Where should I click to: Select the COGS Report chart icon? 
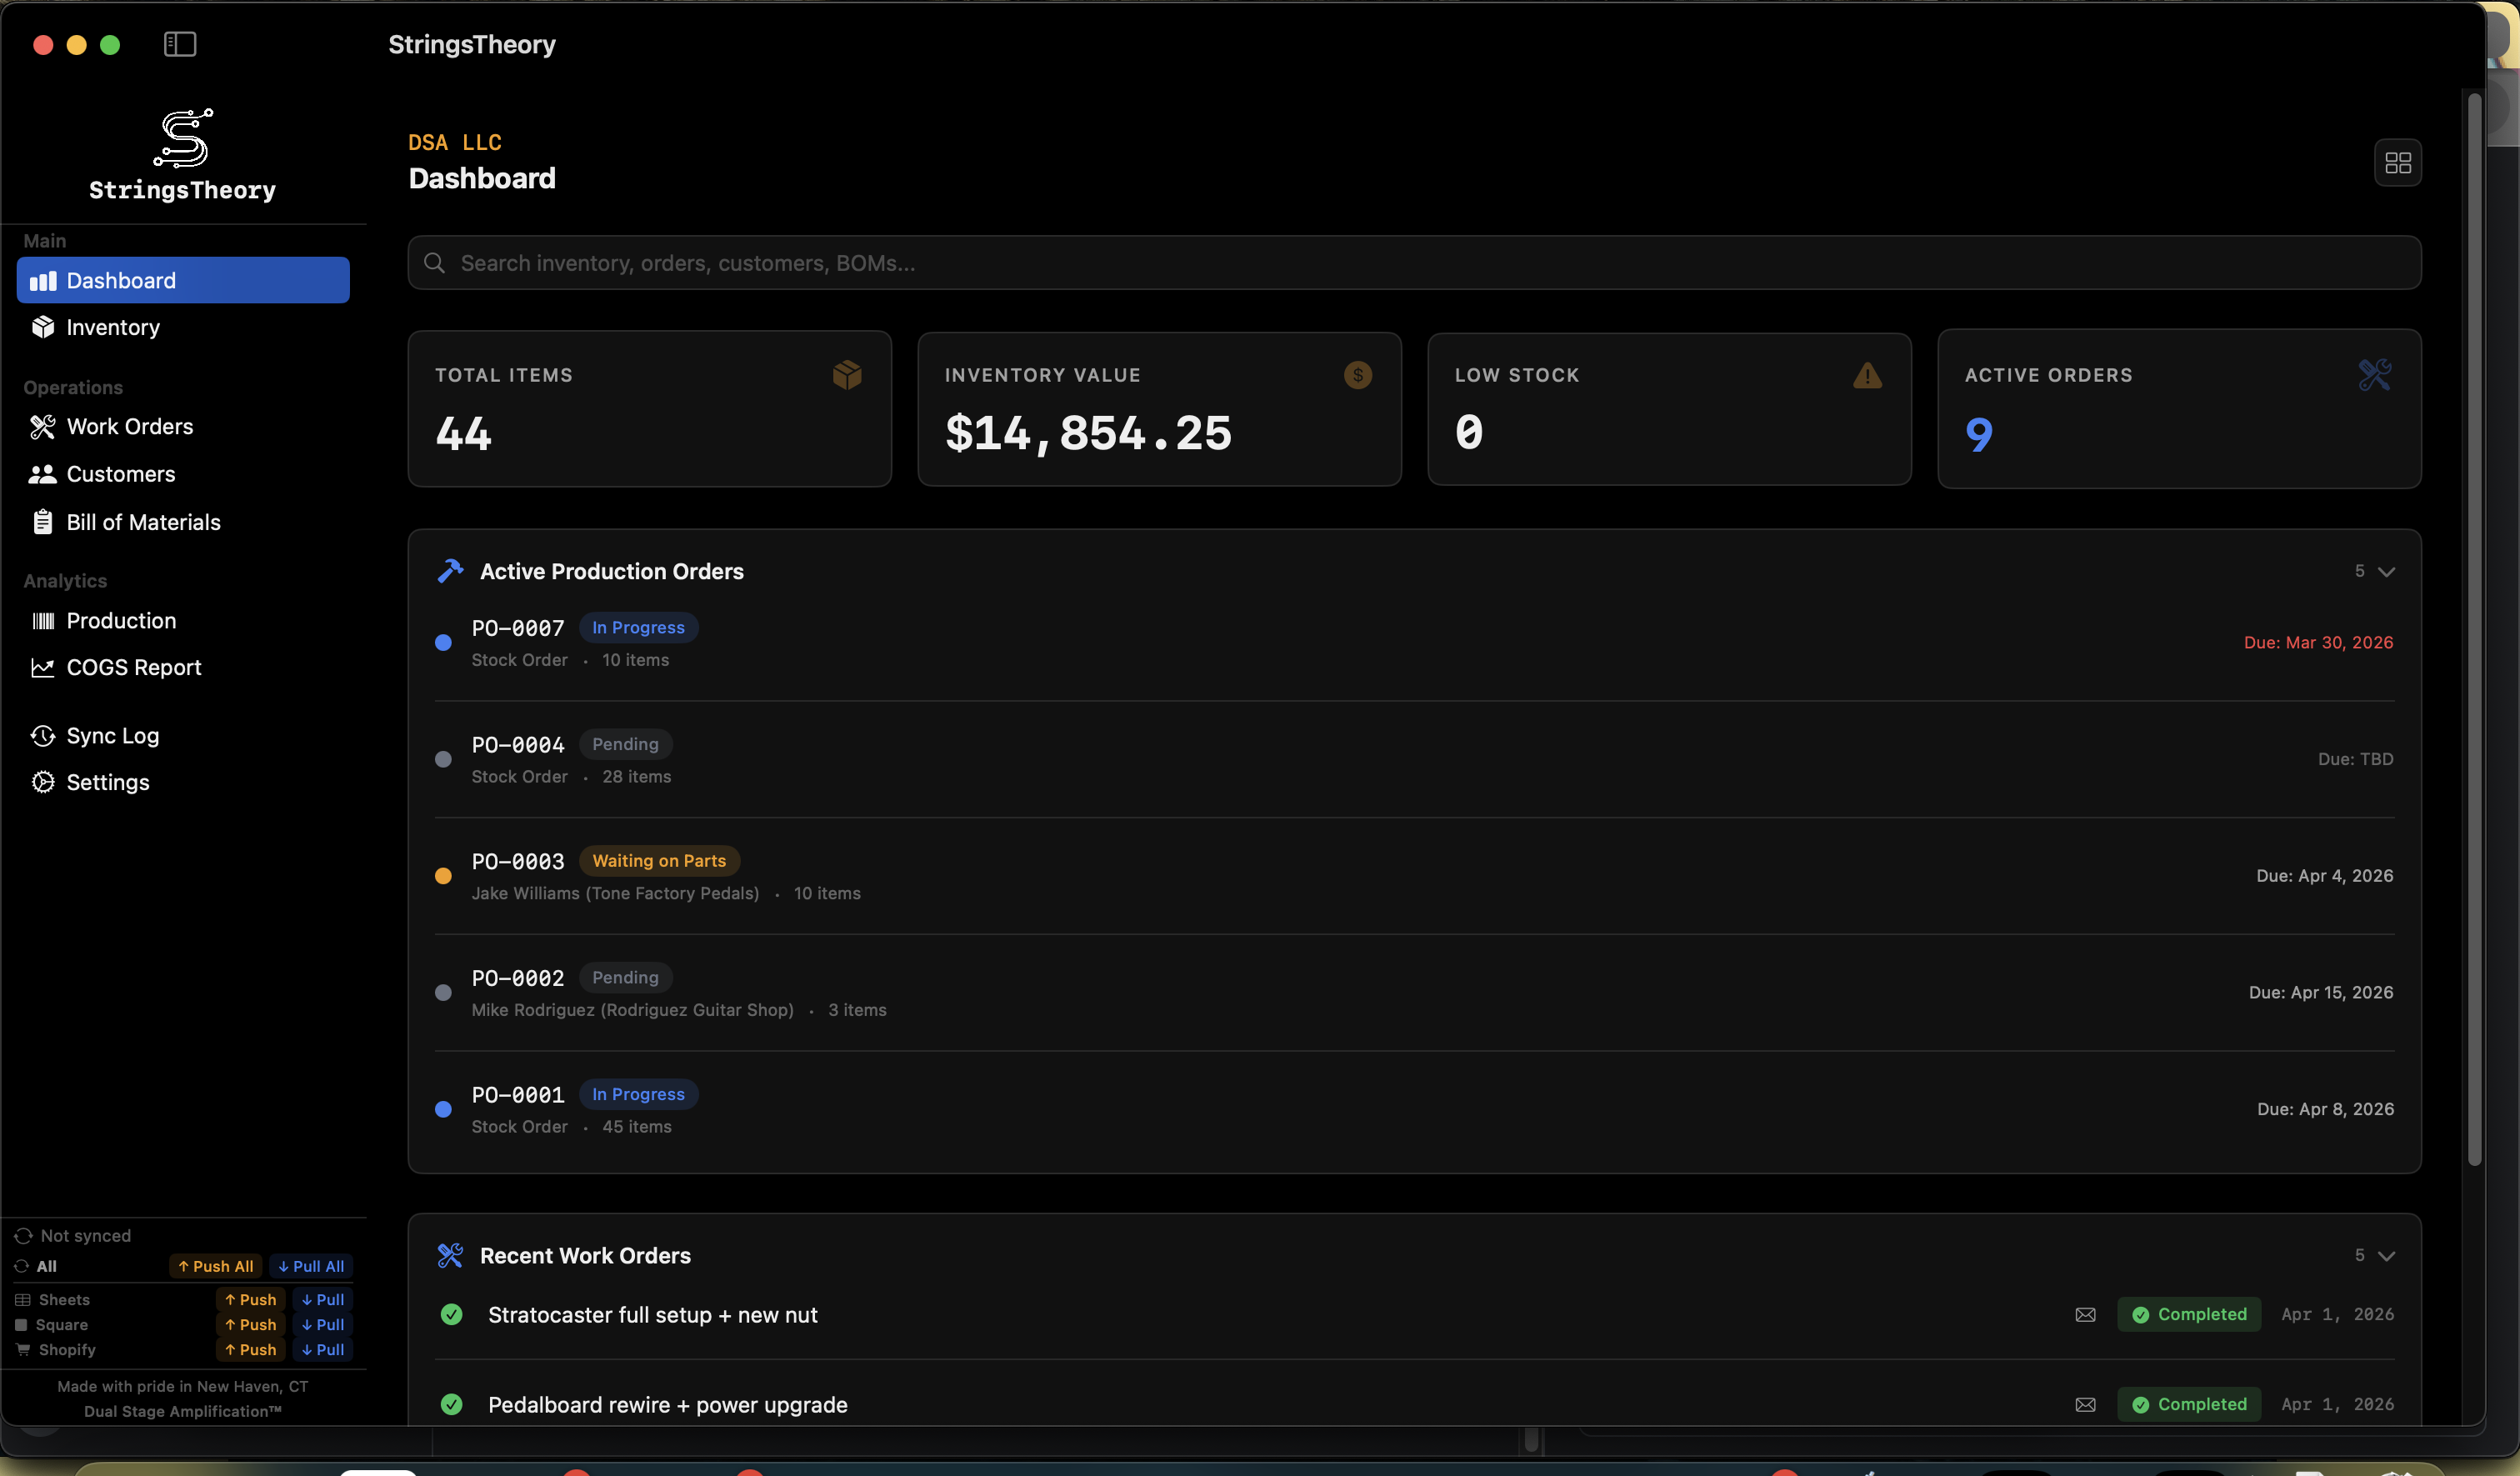point(42,667)
